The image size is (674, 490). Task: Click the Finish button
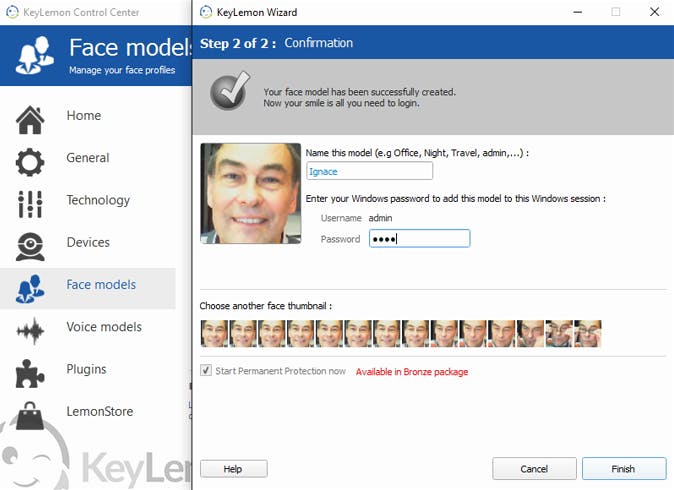[x=624, y=469]
